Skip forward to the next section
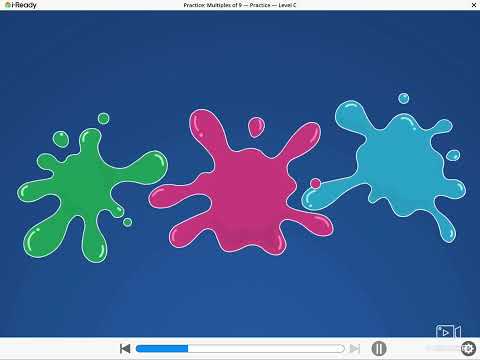 point(355,349)
